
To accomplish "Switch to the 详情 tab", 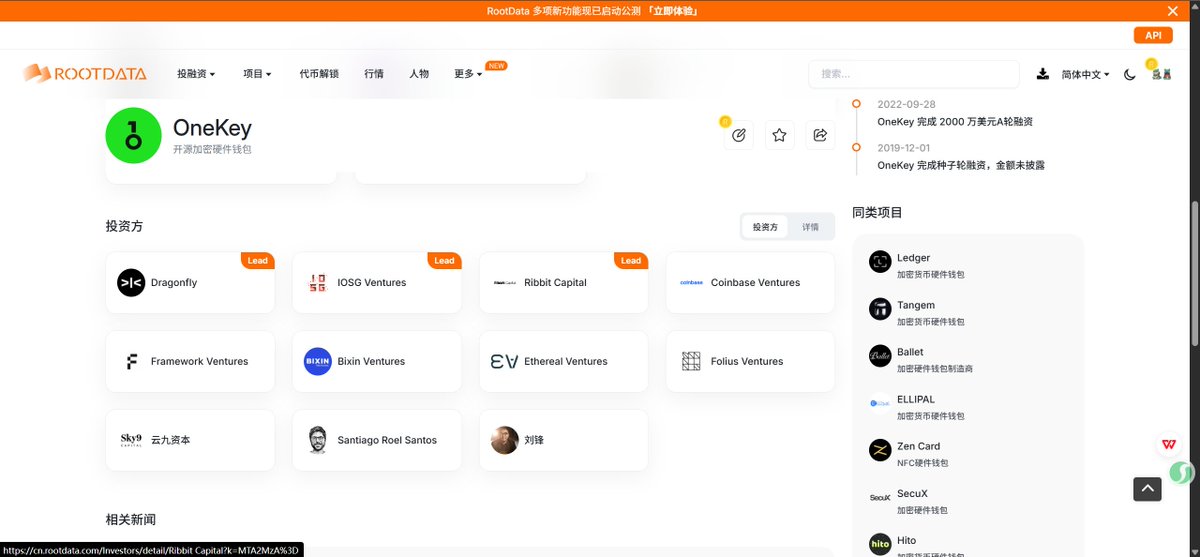I will pyautogui.click(x=810, y=227).
